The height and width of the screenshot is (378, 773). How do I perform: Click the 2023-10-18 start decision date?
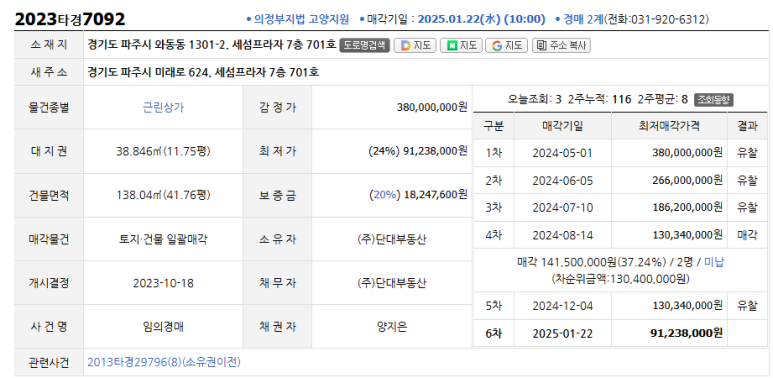(163, 283)
